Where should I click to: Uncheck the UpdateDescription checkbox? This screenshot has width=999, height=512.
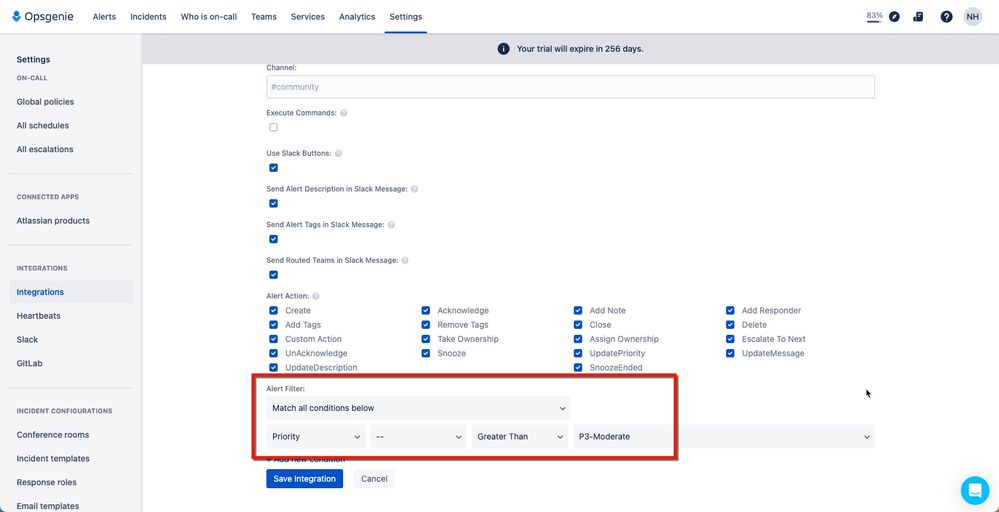pyautogui.click(x=273, y=368)
